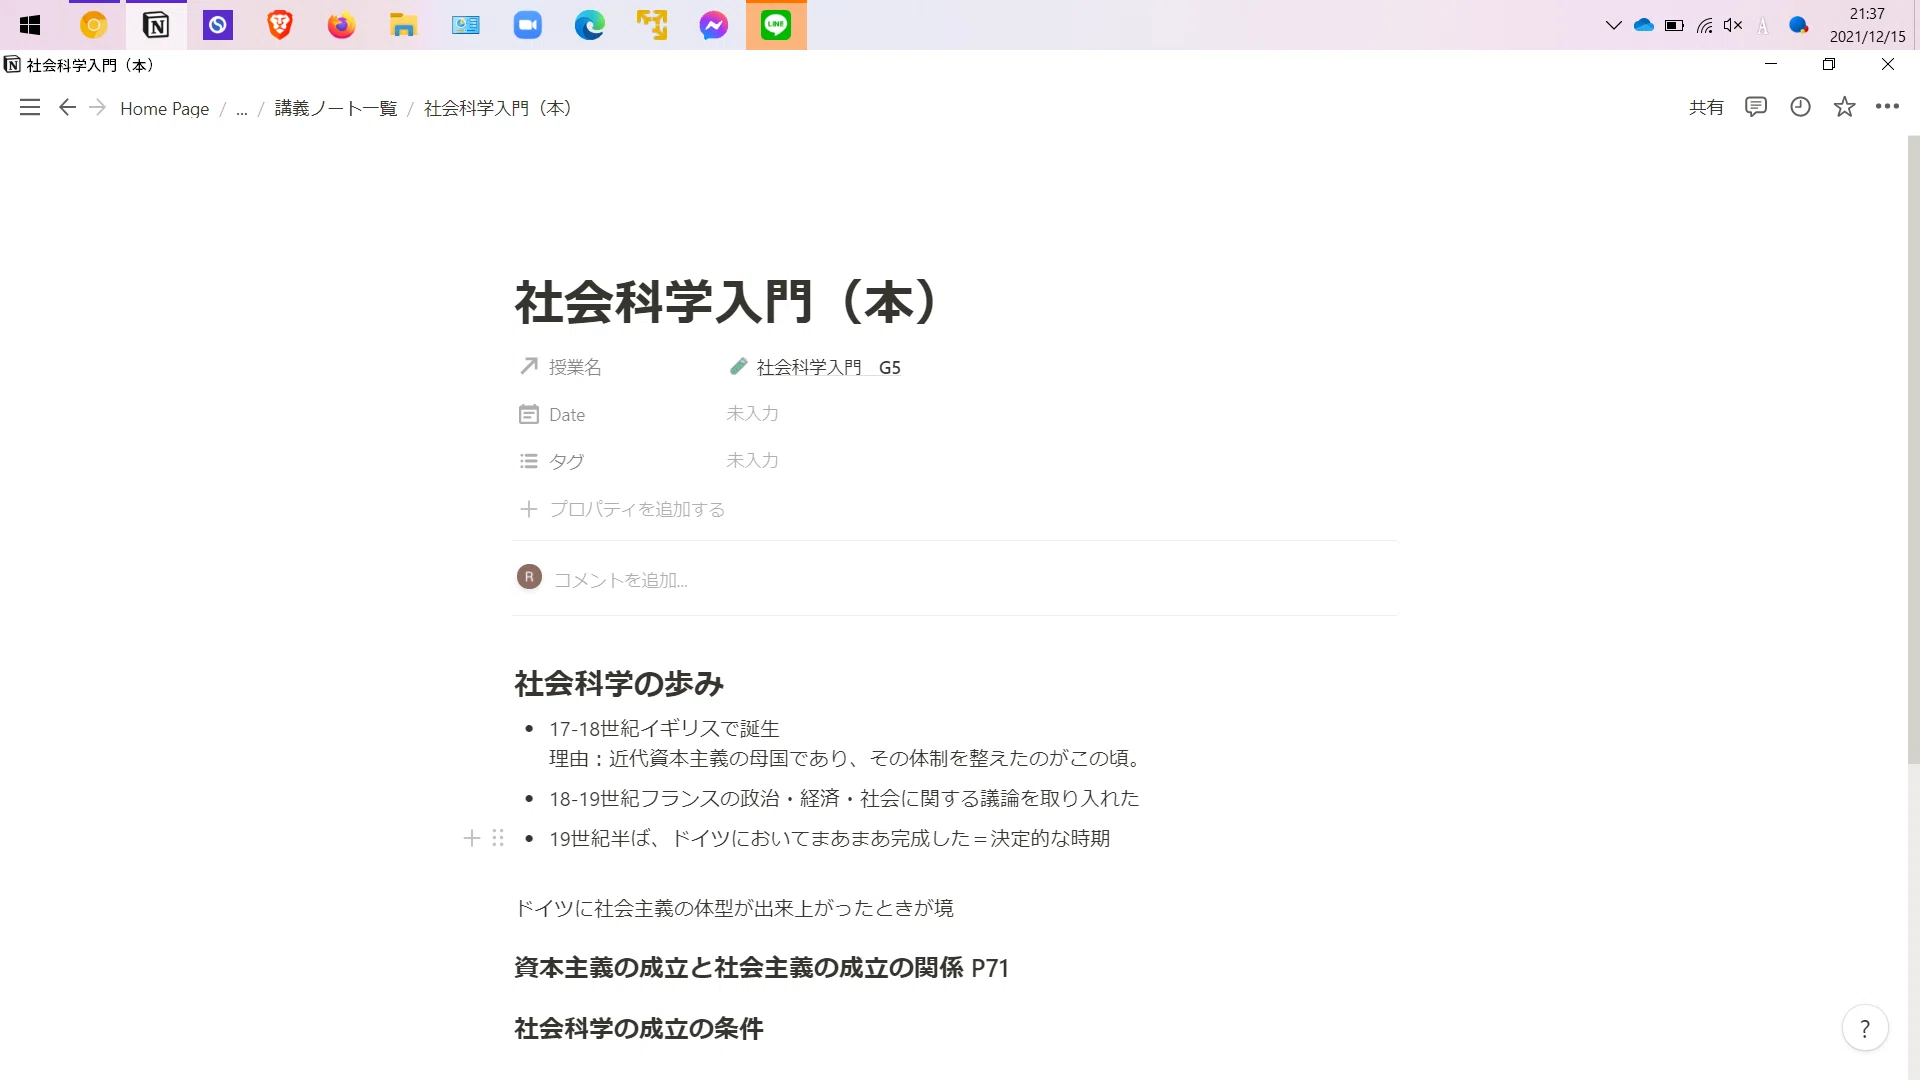The image size is (1920, 1080).
Task: Open the Windows Start menu
Action: tap(30, 25)
